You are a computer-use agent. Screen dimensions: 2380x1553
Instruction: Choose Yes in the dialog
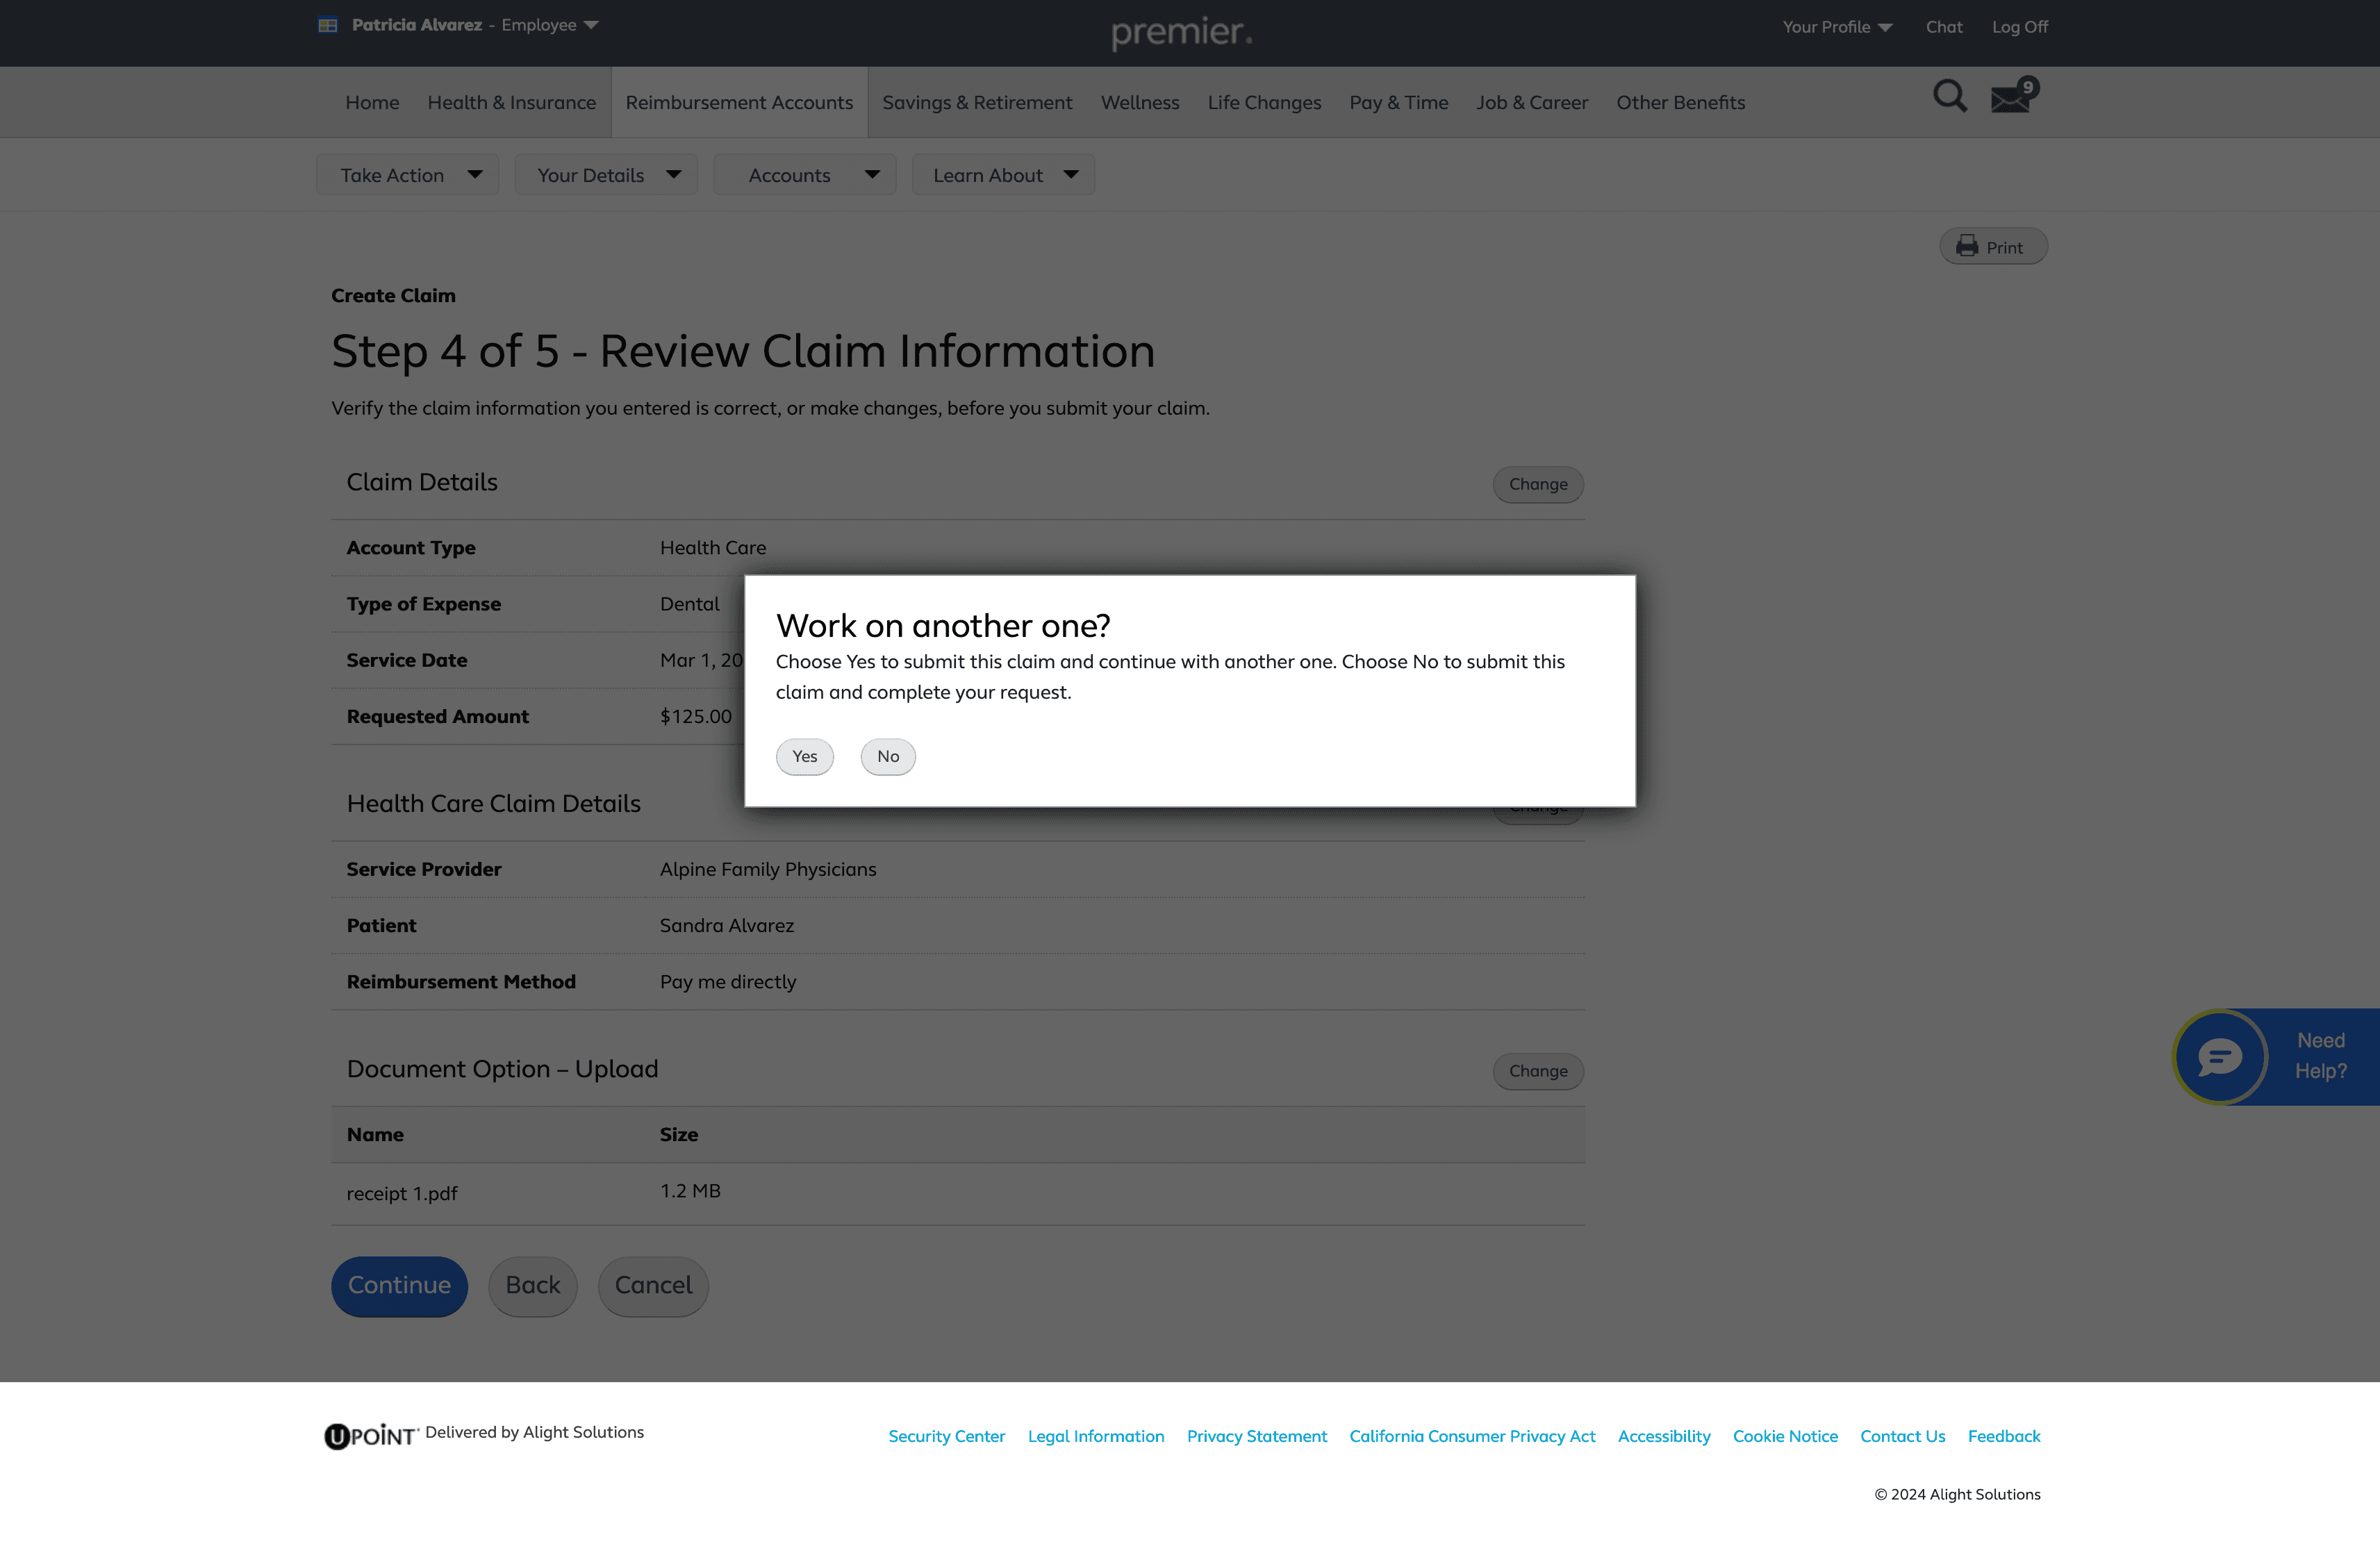(804, 757)
